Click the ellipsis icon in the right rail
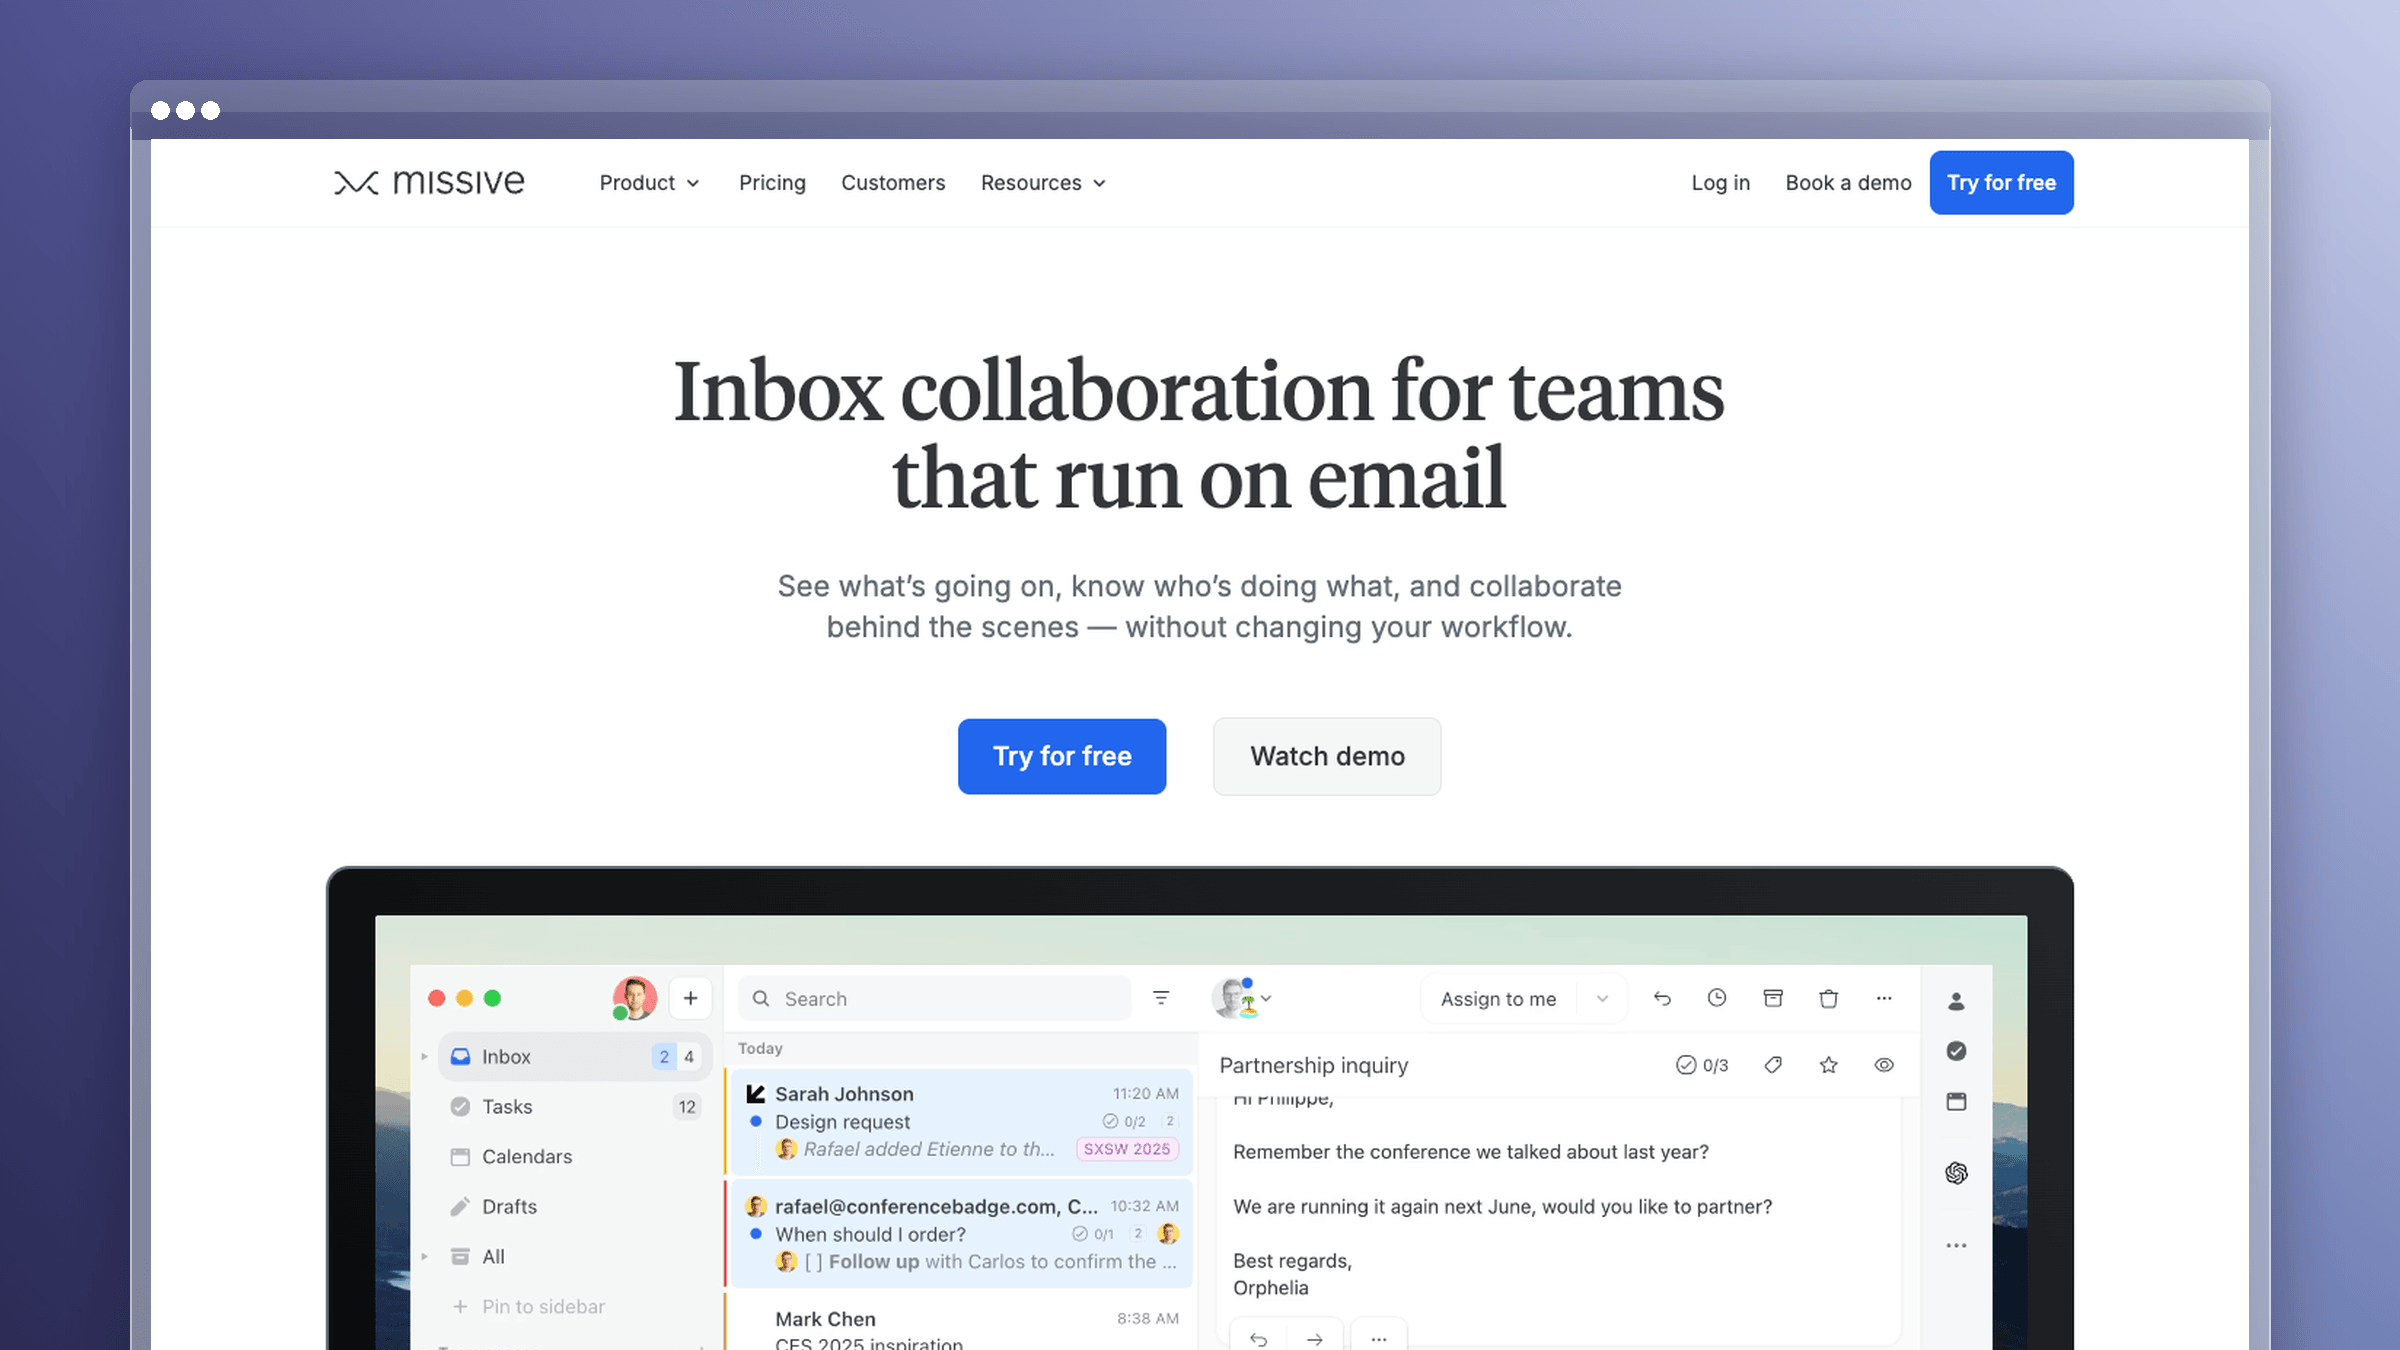This screenshot has width=2400, height=1350. (1956, 1245)
